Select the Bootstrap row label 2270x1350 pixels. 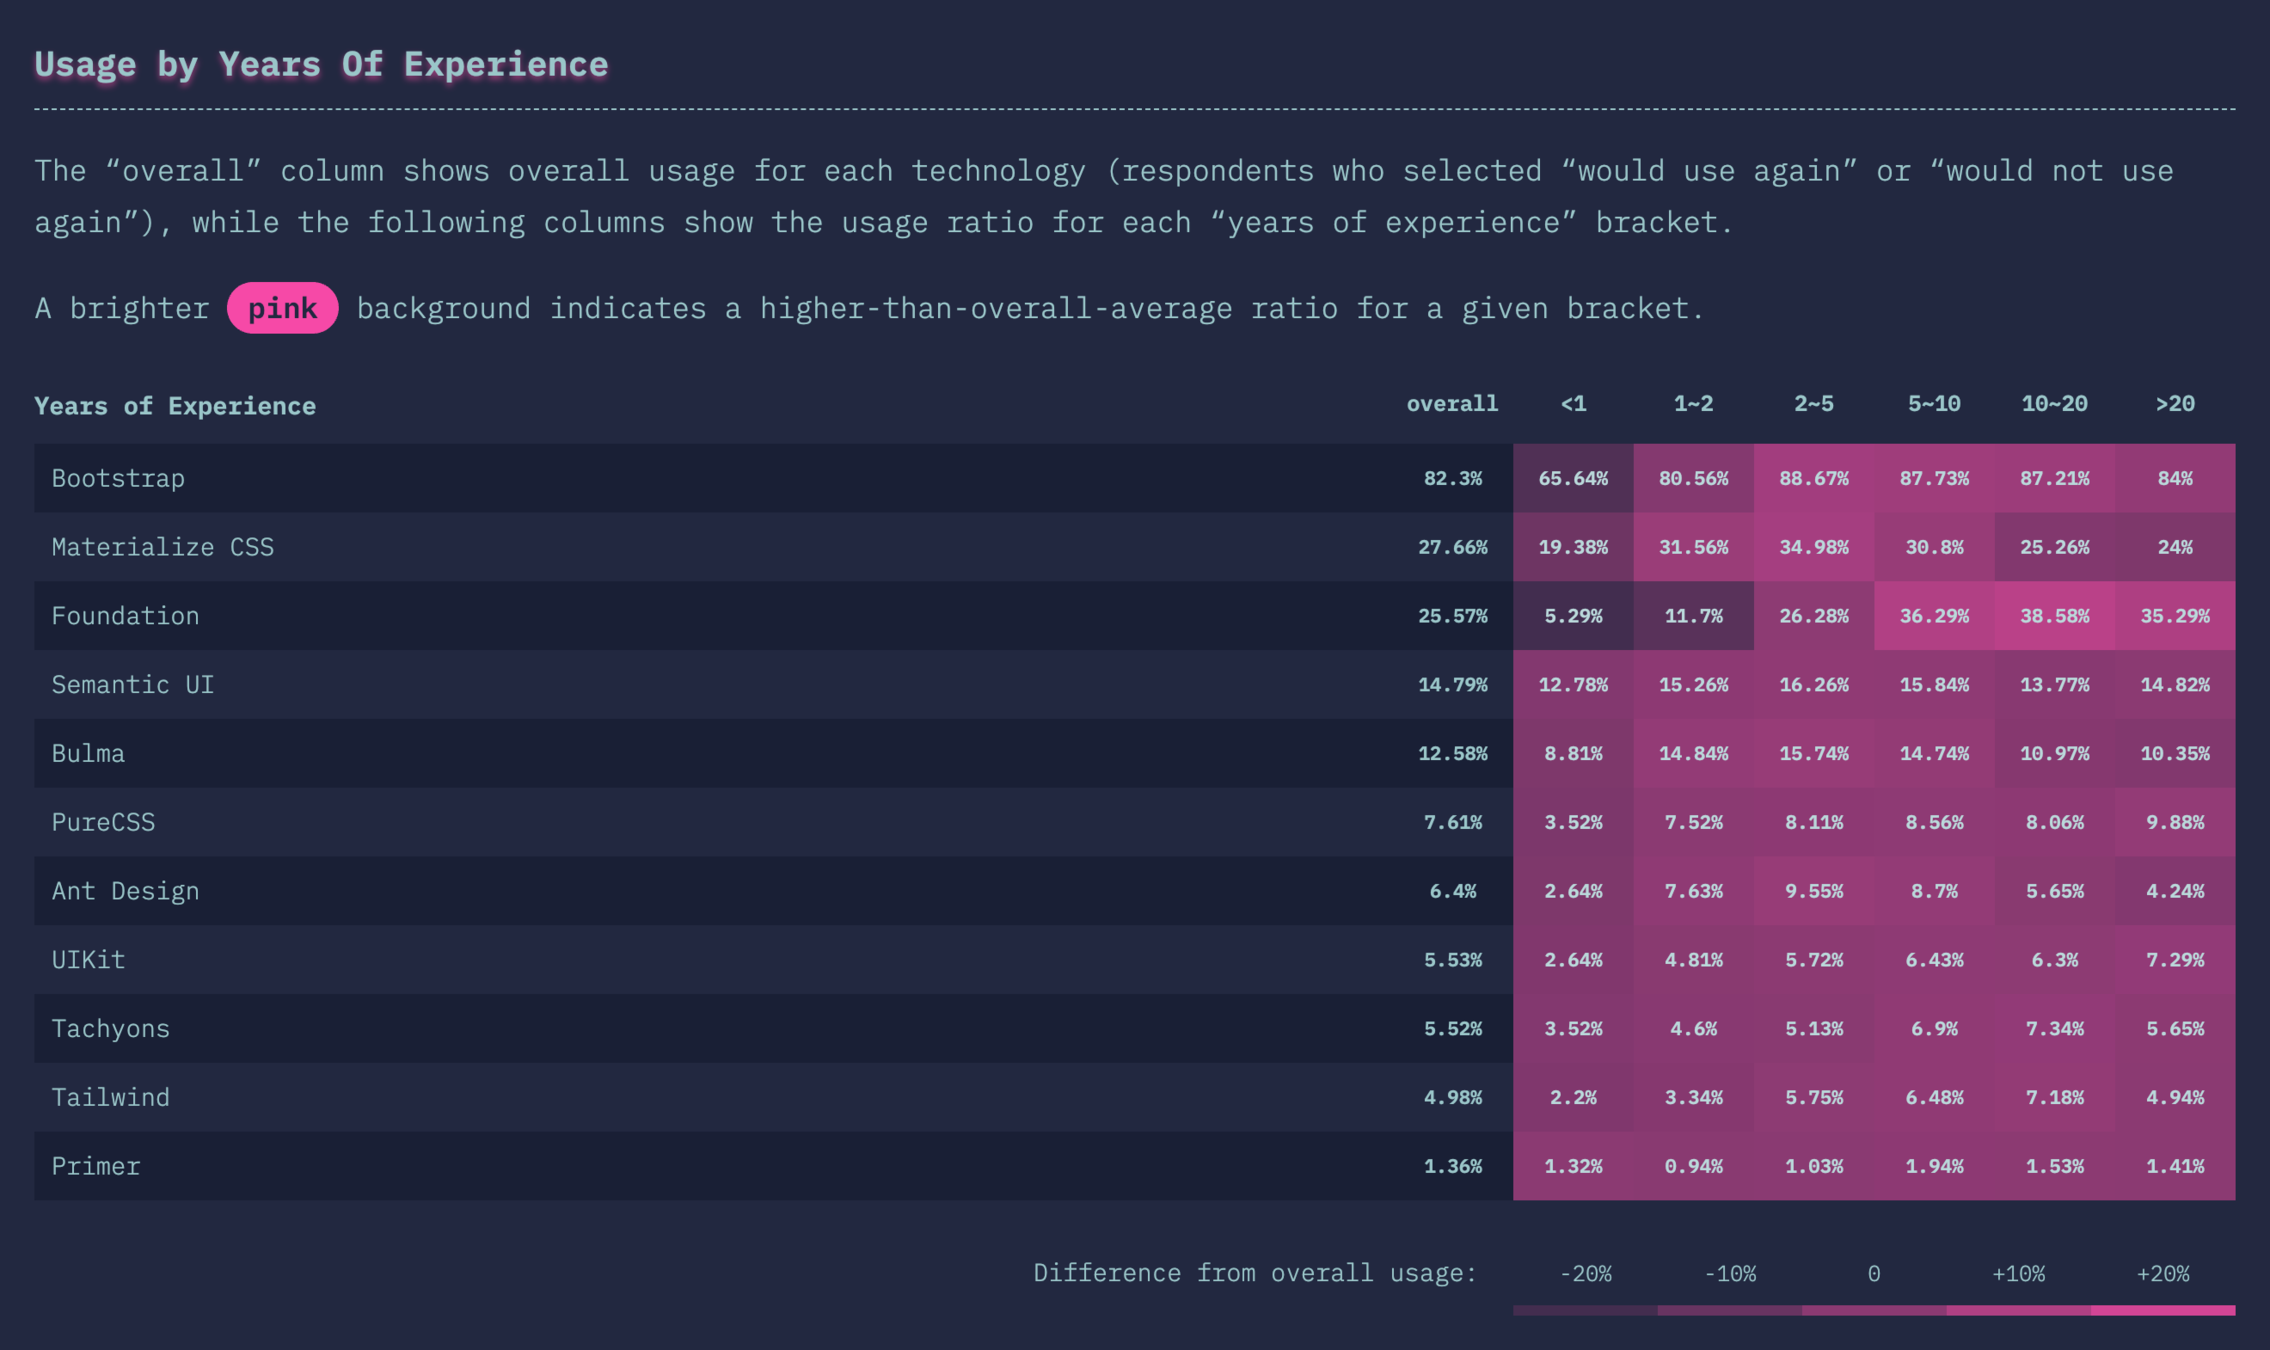coord(118,478)
